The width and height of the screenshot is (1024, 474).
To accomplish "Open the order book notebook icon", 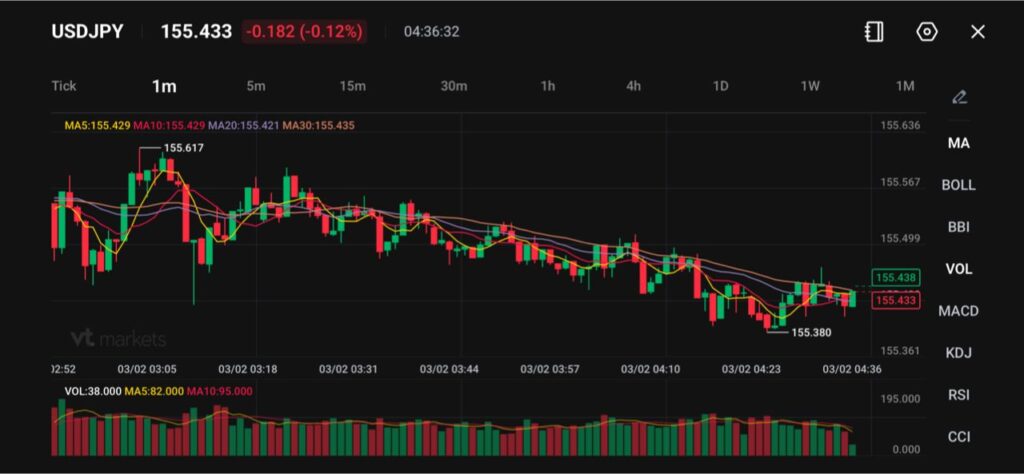I will (874, 32).
